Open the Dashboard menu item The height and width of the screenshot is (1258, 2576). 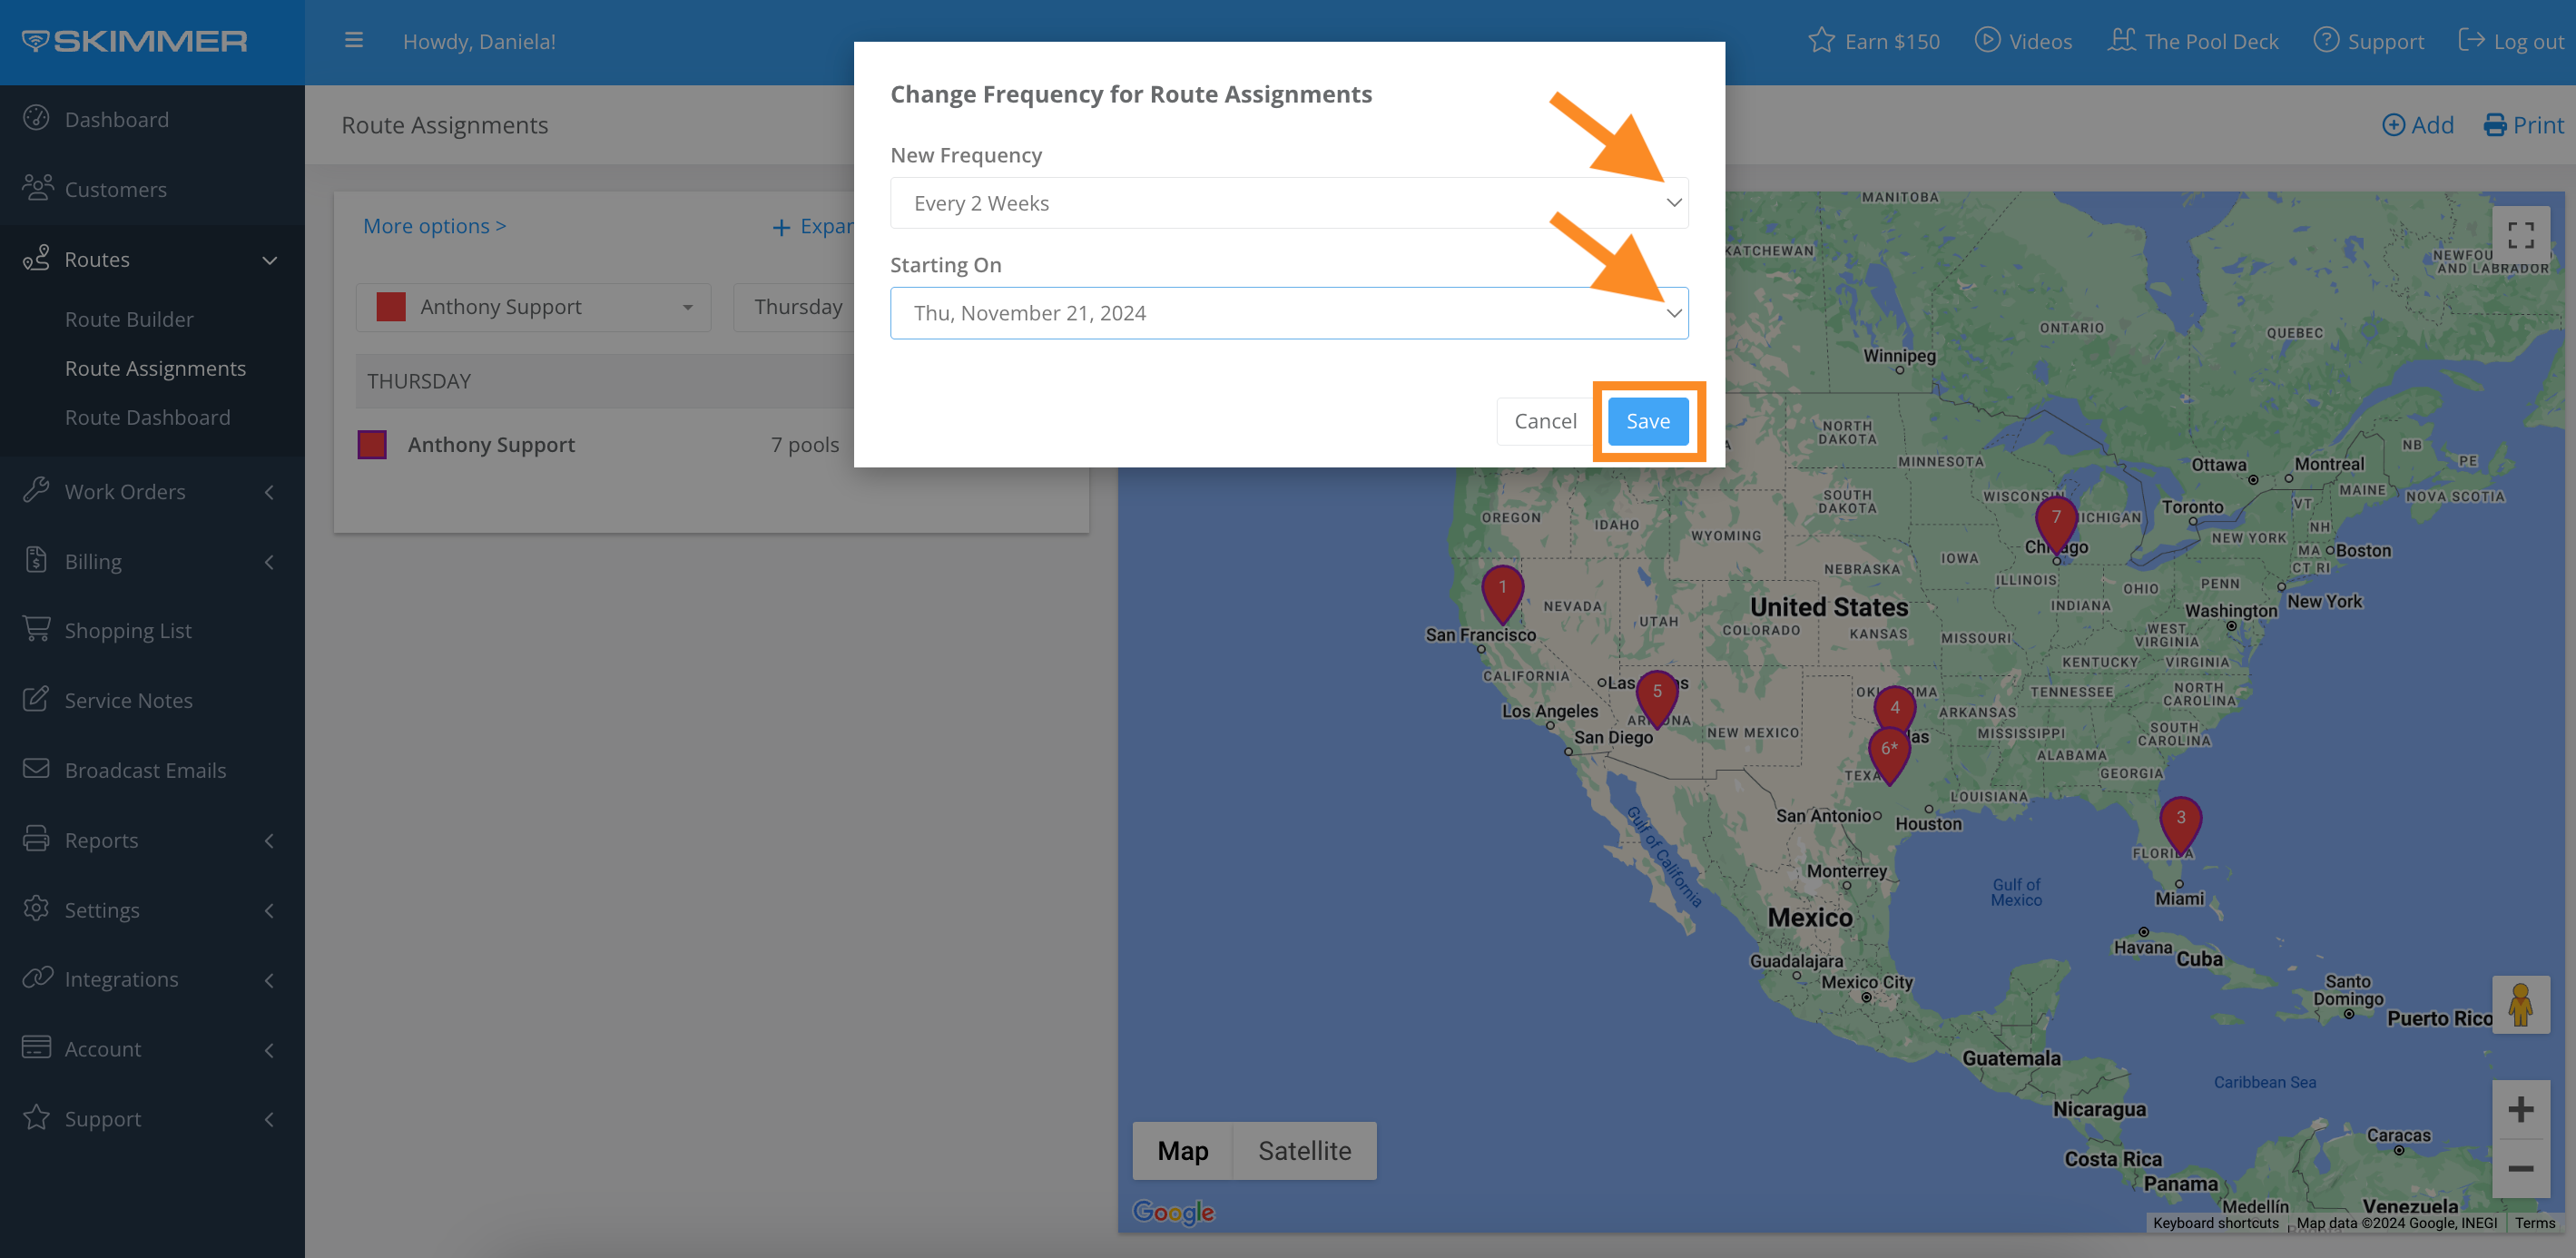tap(116, 119)
